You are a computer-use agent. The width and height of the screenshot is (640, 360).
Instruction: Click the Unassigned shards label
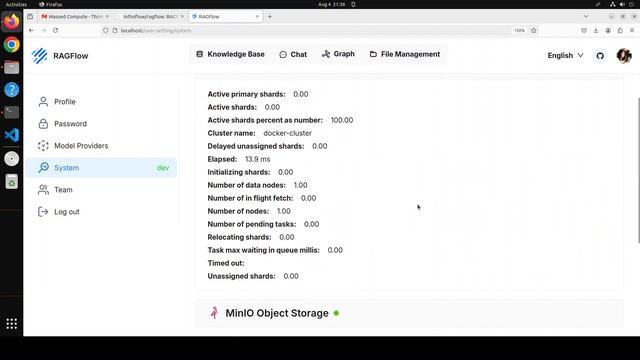tap(242, 276)
